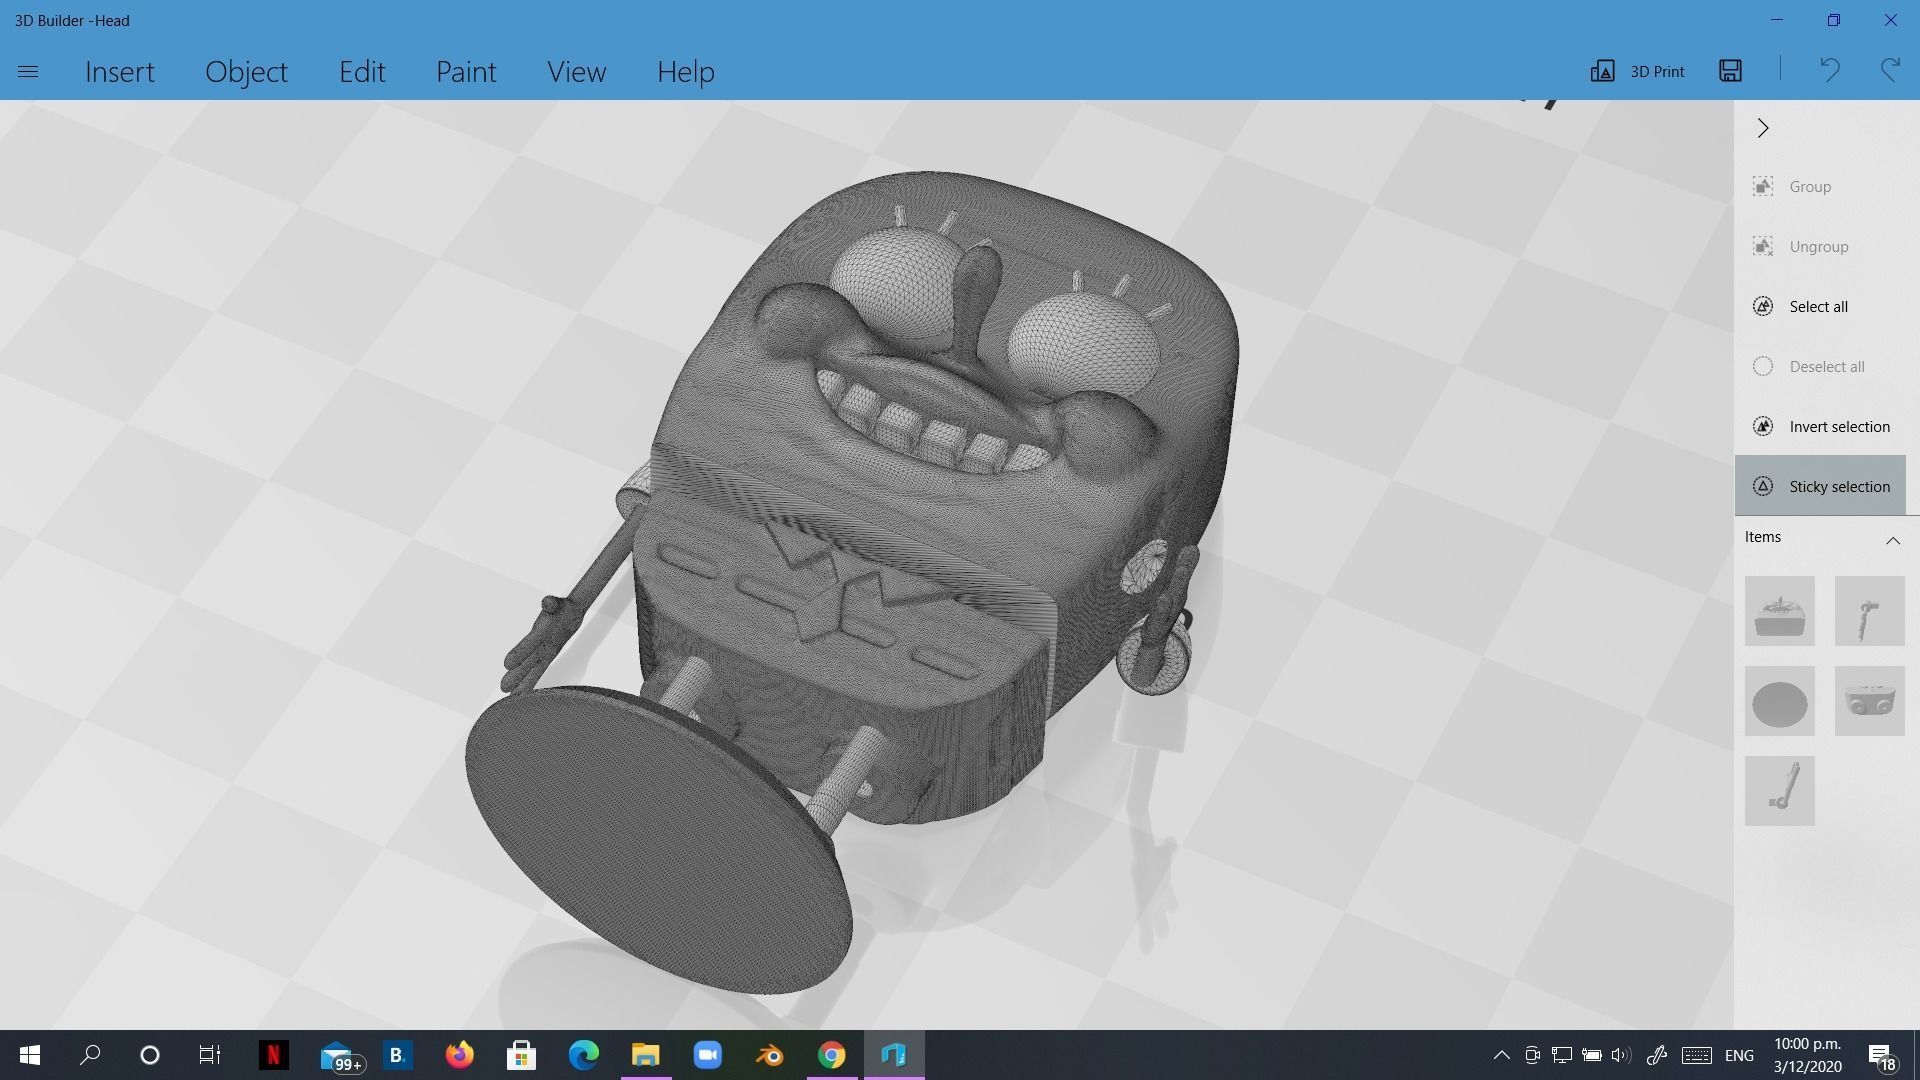This screenshot has height=1080, width=1920.
Task: Open Task View from the taskbar
Action: [x=209, y=1055]
